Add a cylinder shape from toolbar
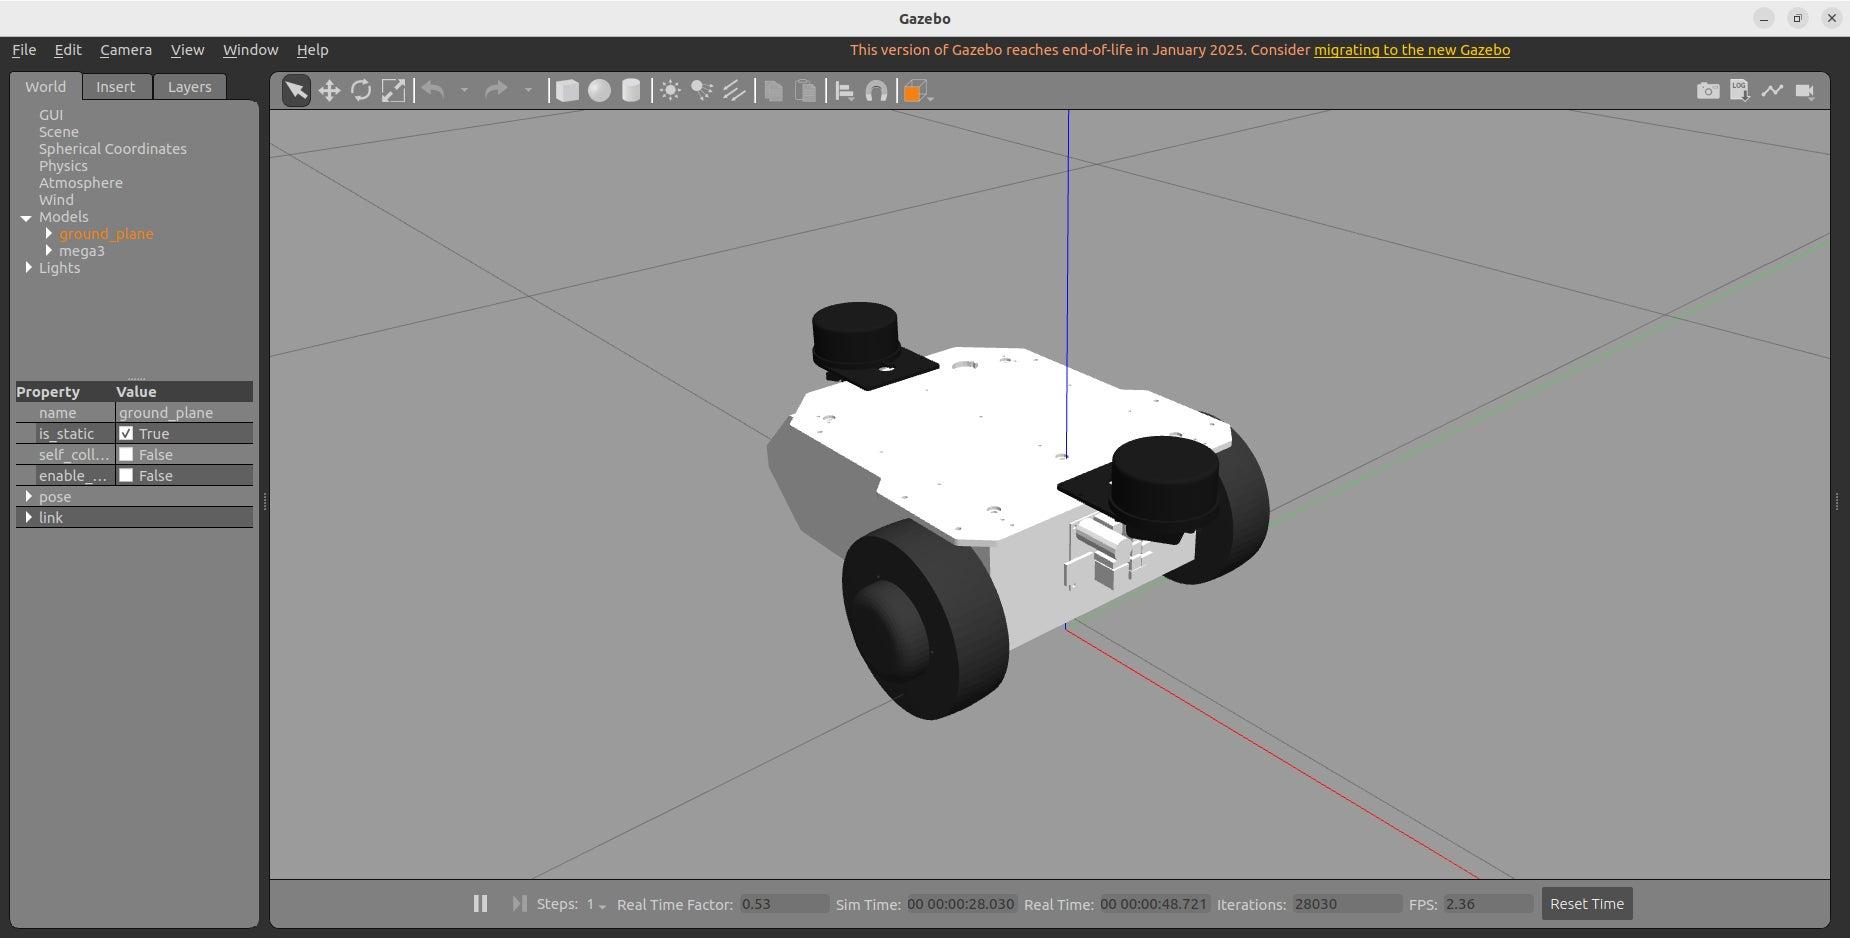 click(631, 91)
